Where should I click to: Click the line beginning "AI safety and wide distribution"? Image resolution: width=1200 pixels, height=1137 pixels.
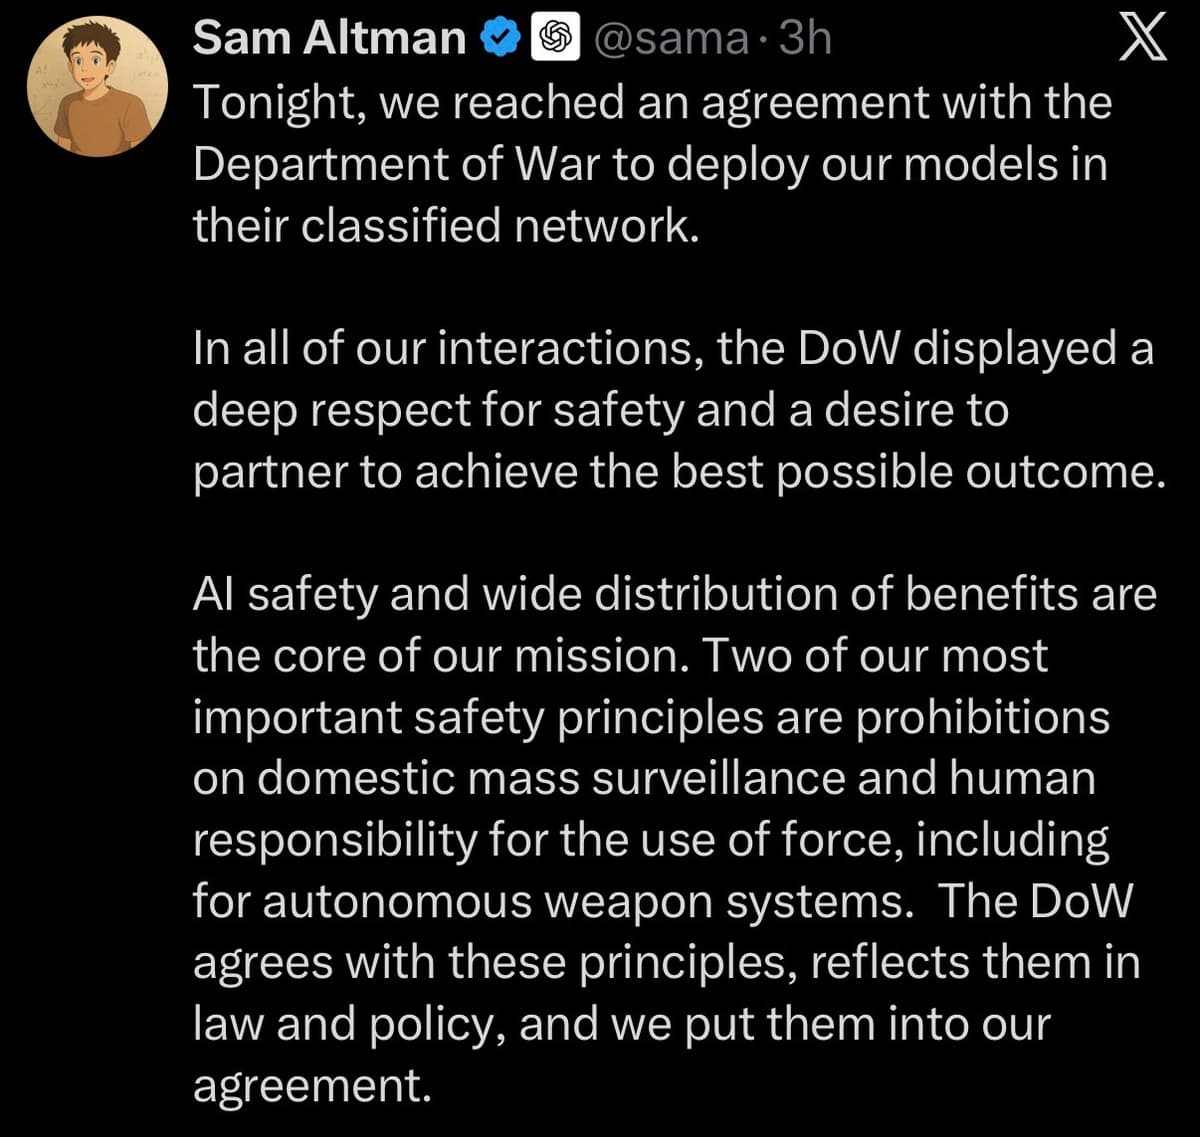coord(674,595)
